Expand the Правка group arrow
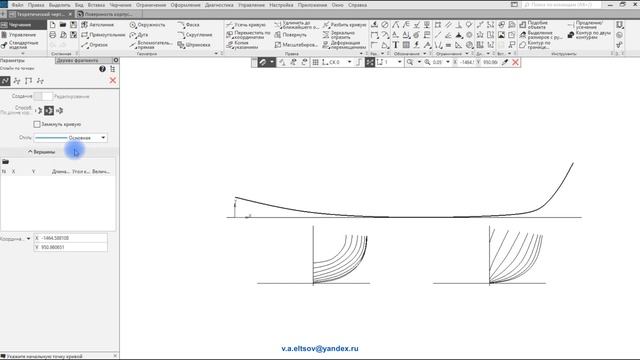The width and height of the screenshot is (640, 360). [x=361, y=53]
